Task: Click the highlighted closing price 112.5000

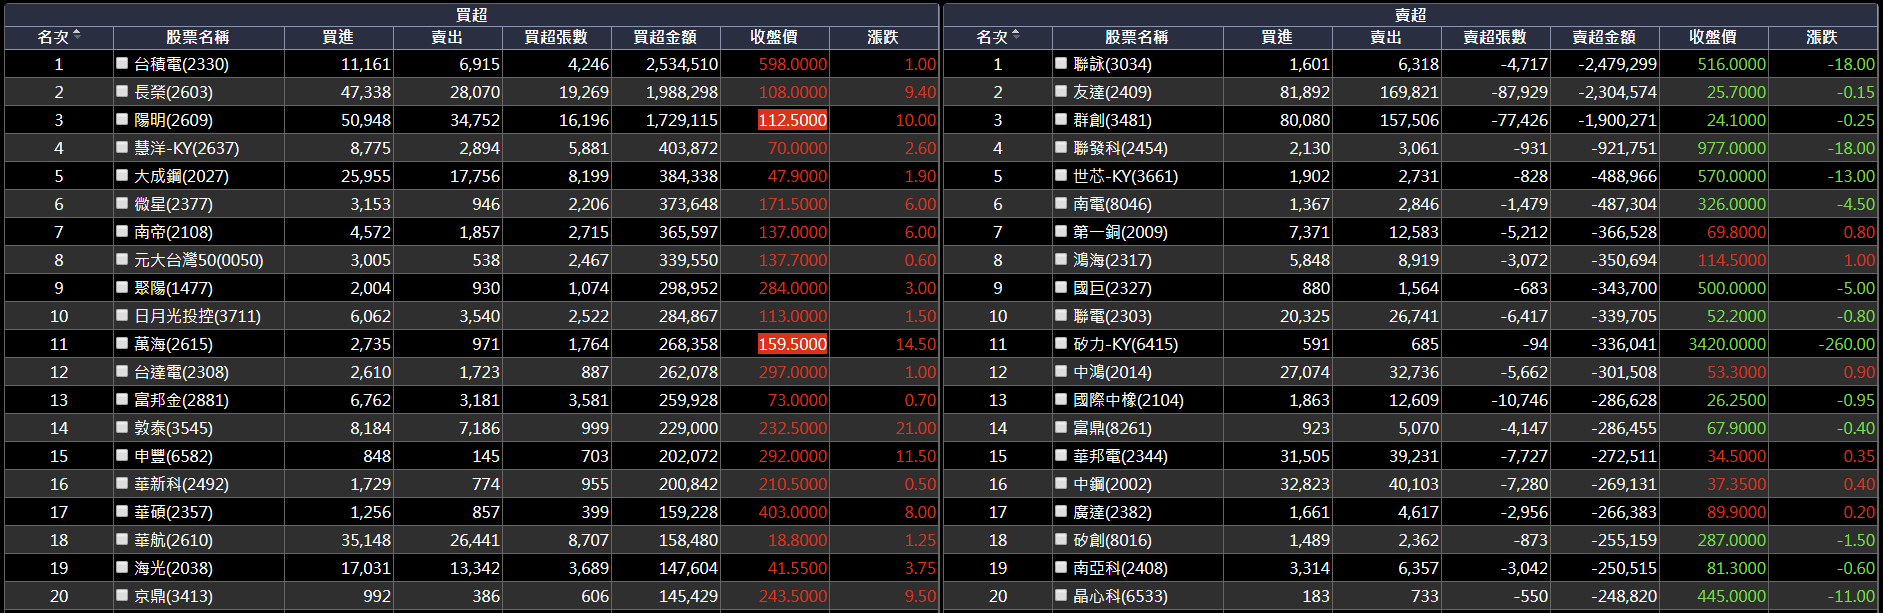Action: [793, 120]
